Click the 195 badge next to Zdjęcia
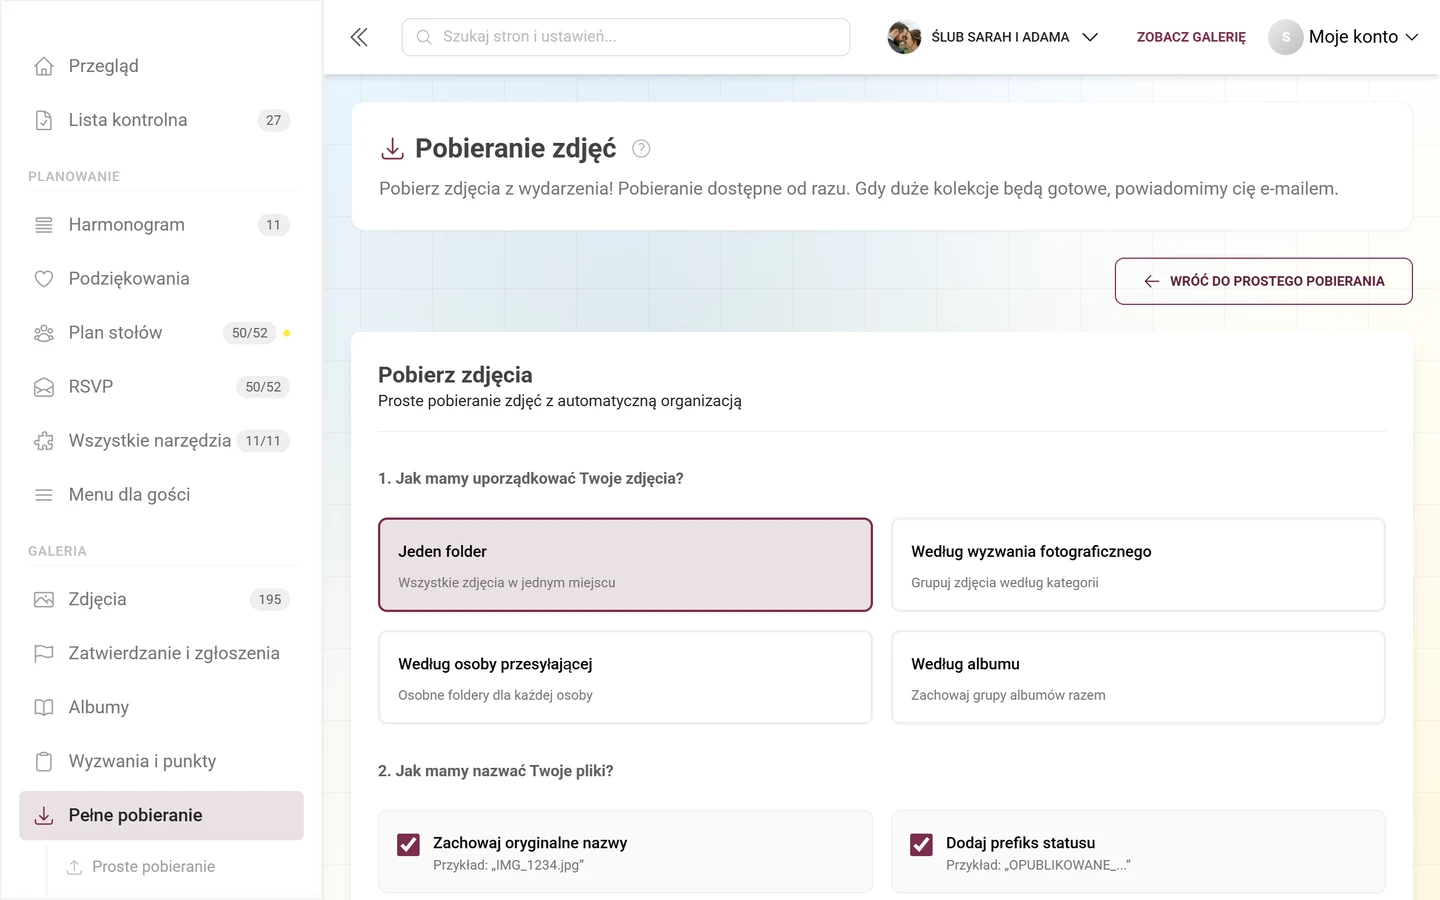The width and height of the screenshot is (1440, 900). coord(270,600)
